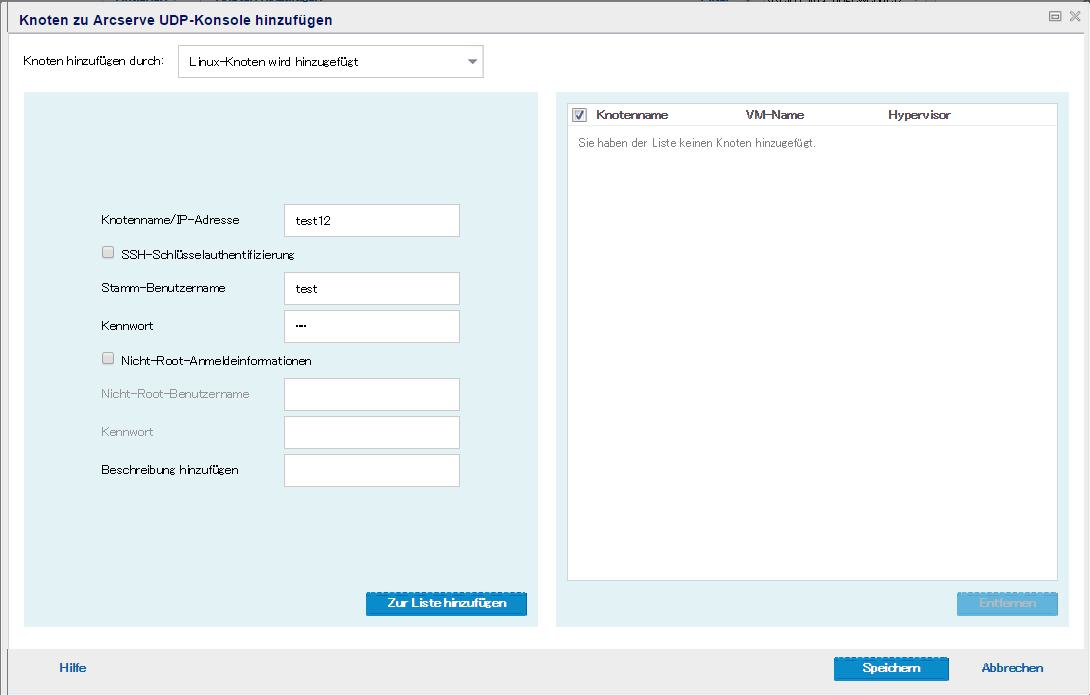Click 'Zur Liste hinzufügen' button
The height and width of the screenshot is (695, 1090).
tap(446, 603)
